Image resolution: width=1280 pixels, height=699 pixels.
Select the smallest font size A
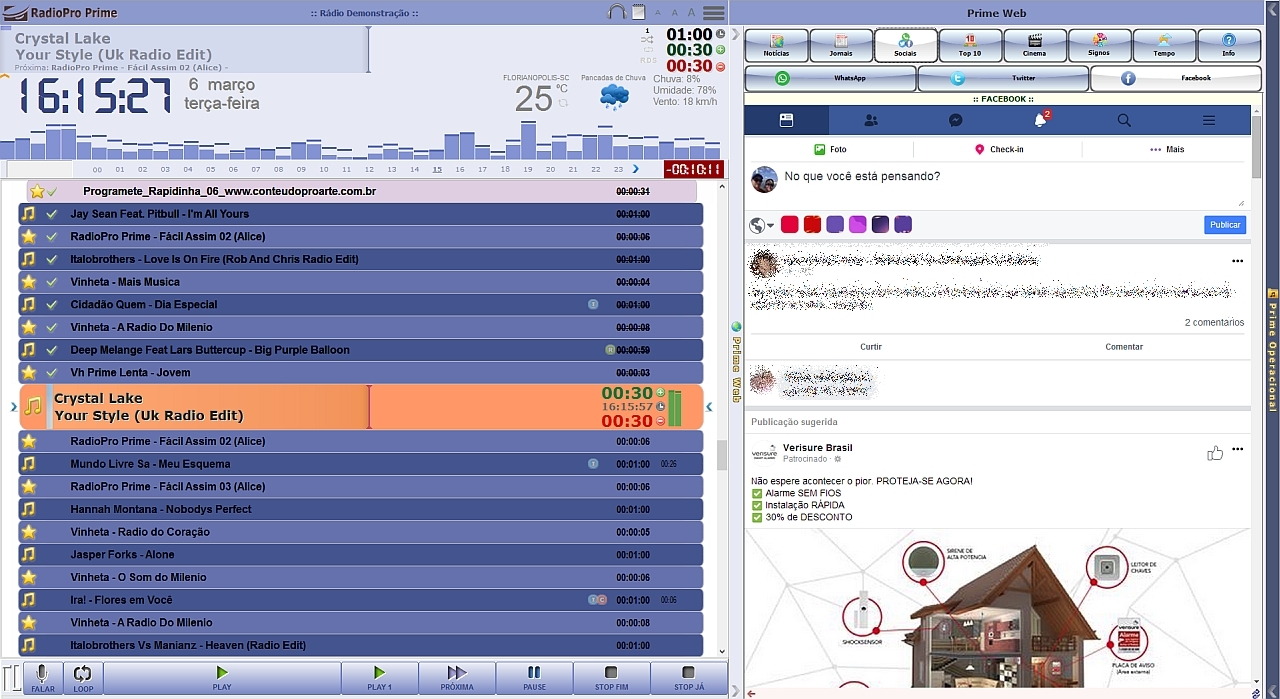(657, 14)
